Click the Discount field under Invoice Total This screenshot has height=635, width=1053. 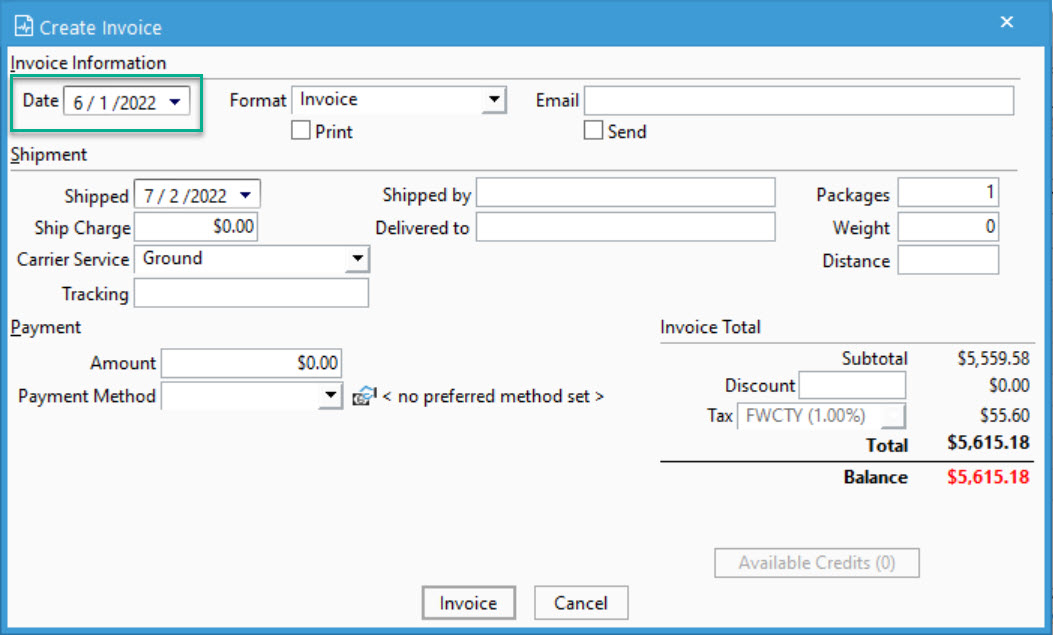pyautogui.click(x=851, y=385)
